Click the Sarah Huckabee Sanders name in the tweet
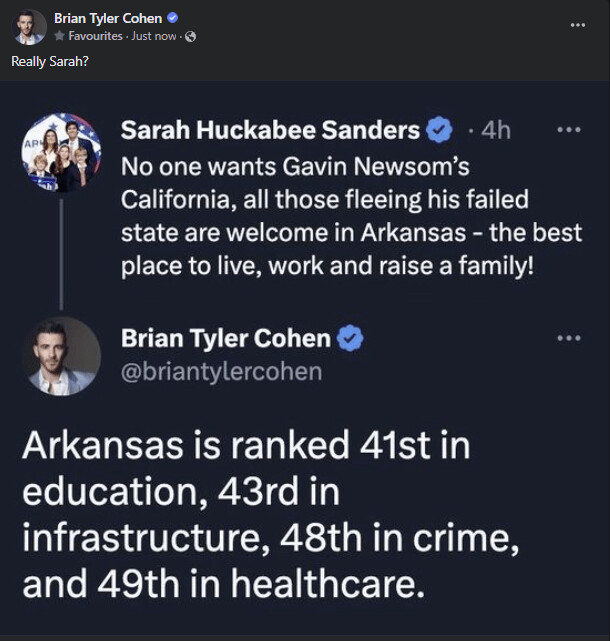The height and width of the screenshot is (641, 610). click(x=270, y=130)
